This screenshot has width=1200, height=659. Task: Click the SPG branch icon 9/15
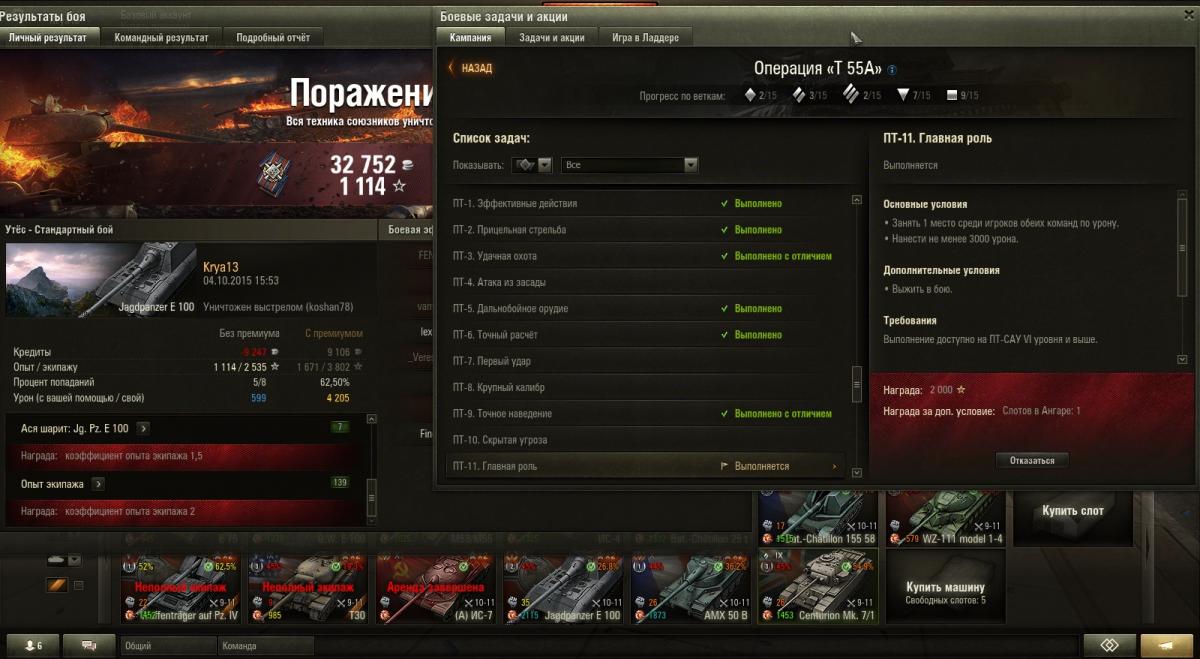(951, 95)
